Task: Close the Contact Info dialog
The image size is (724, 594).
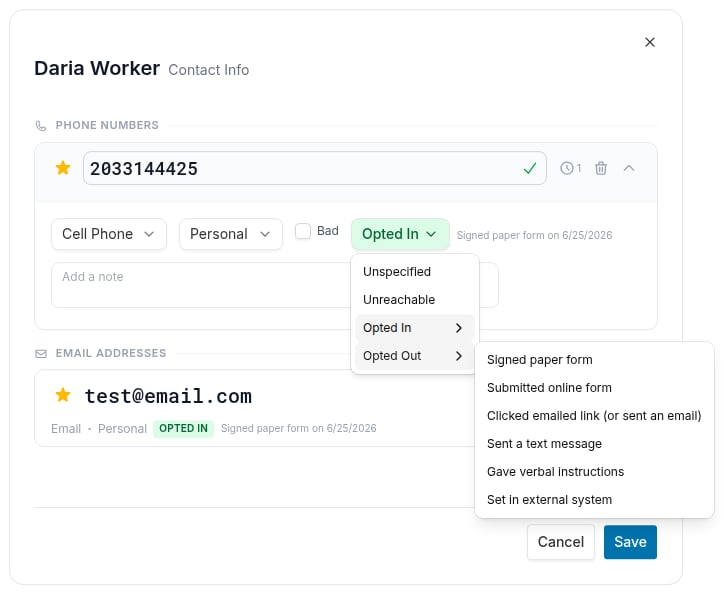Action: click(650, 42)
